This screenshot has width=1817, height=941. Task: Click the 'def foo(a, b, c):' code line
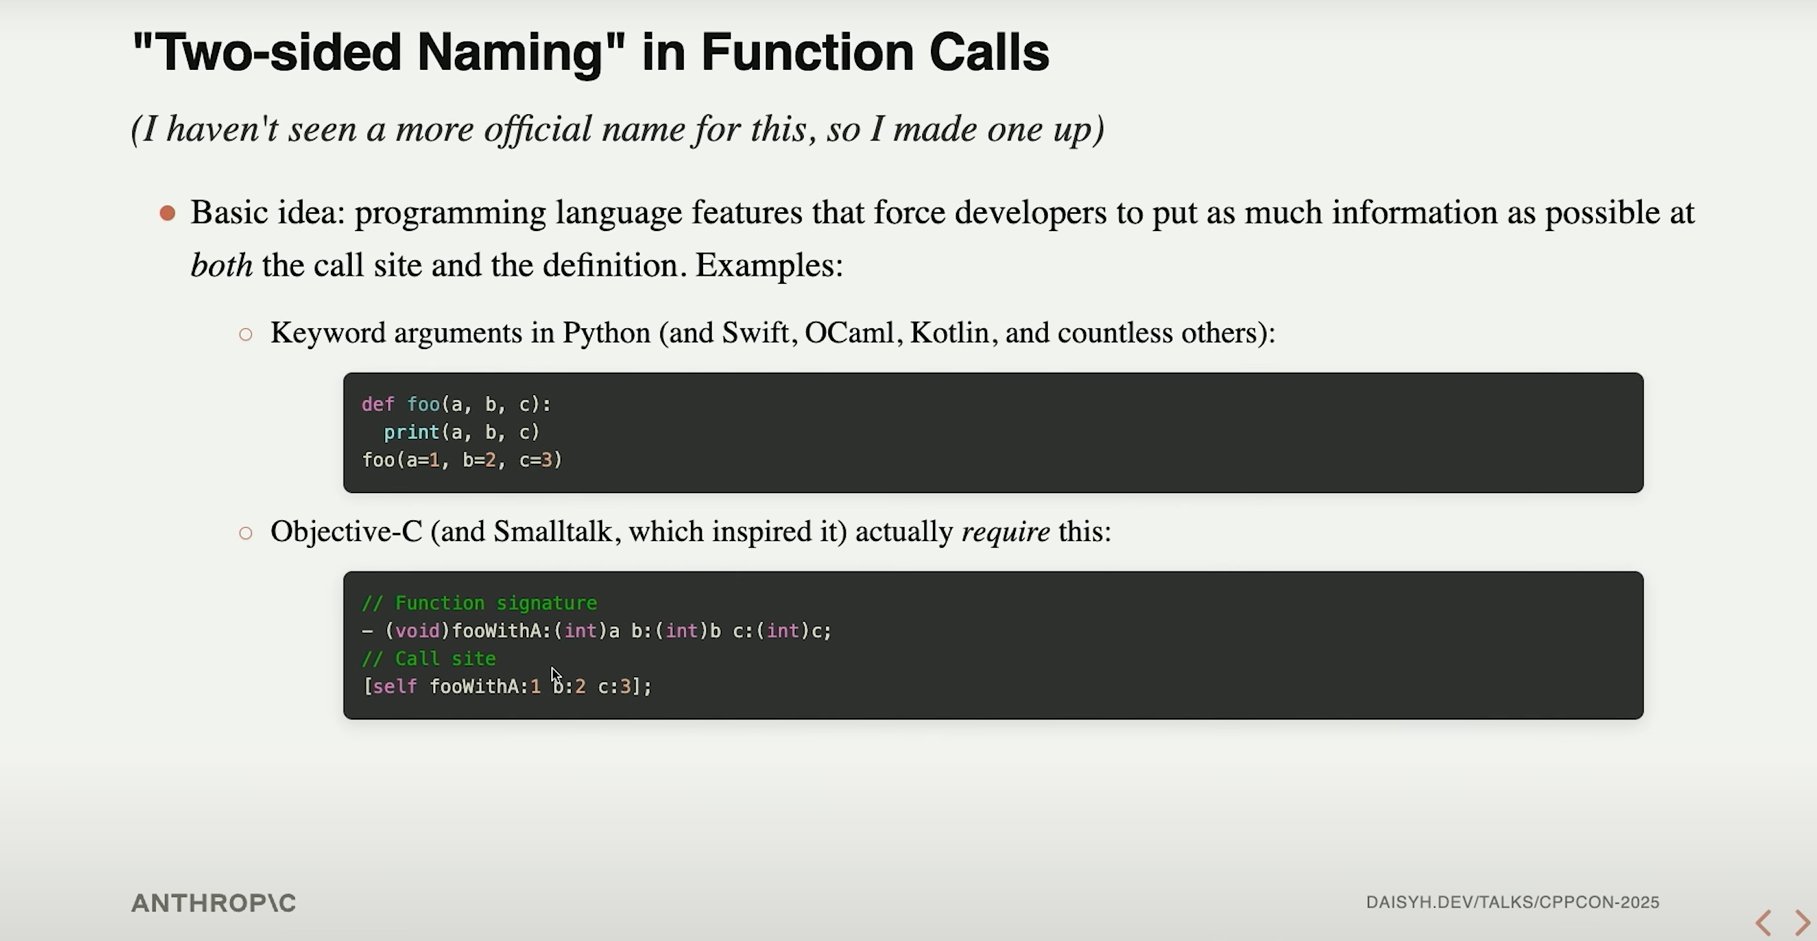[456, 404]
